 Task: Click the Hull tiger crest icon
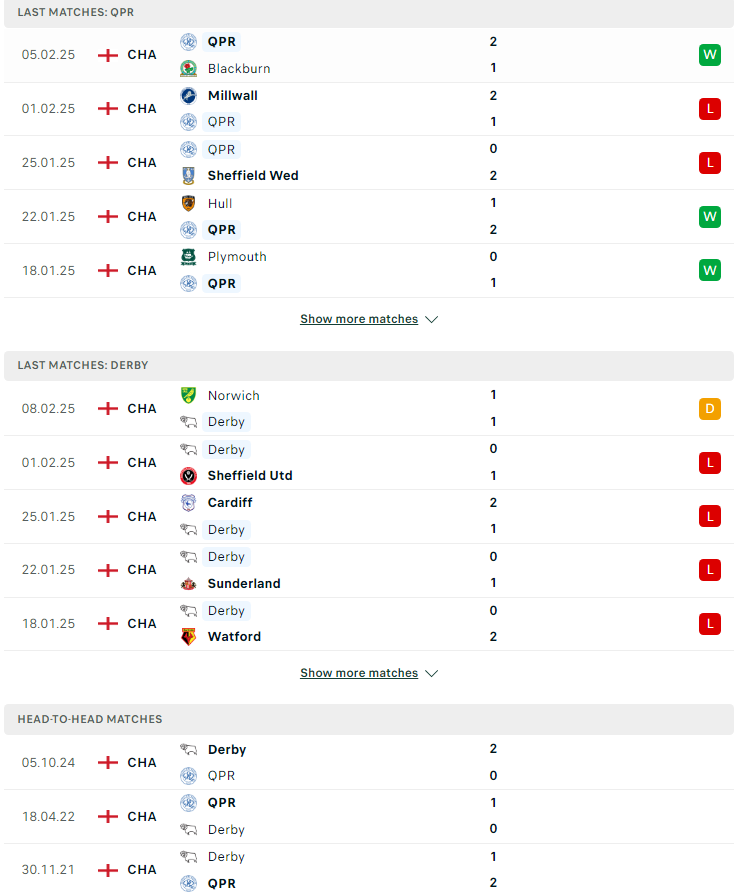(x=188, y=203)
